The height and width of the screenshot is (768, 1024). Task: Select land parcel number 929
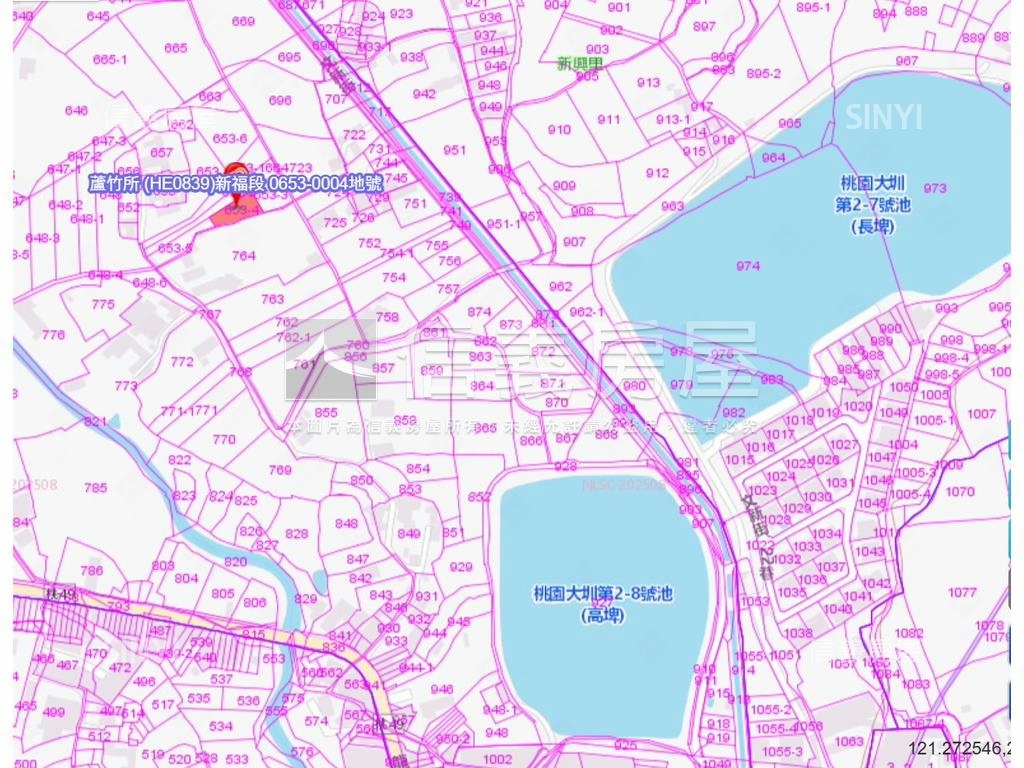[x=460, y=567]
